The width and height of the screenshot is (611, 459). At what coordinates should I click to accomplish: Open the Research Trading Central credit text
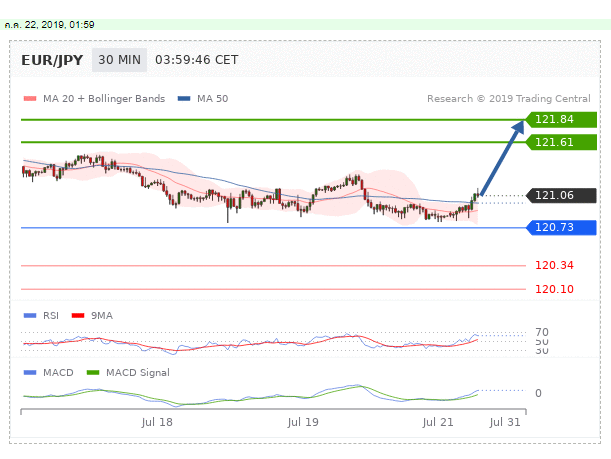coord(510,99)
